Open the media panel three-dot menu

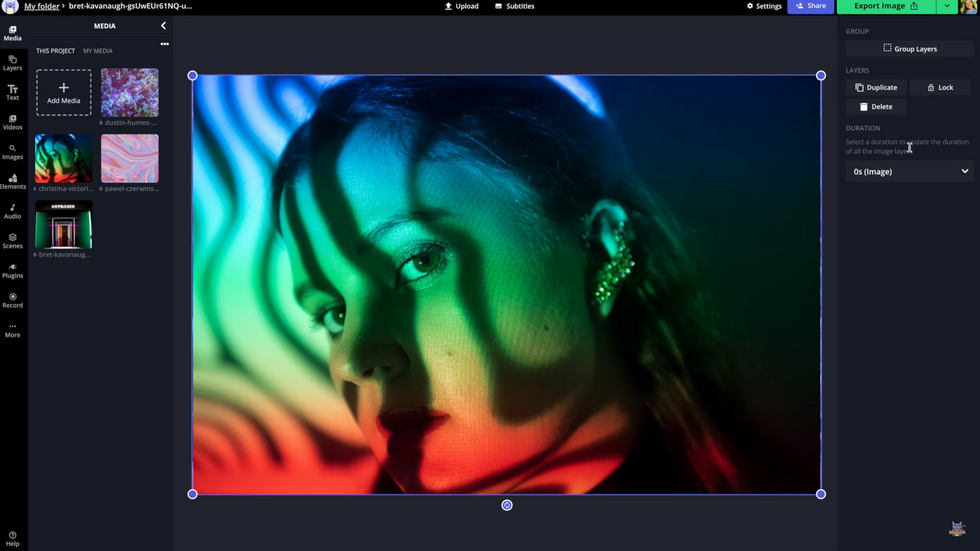[164, 44]
